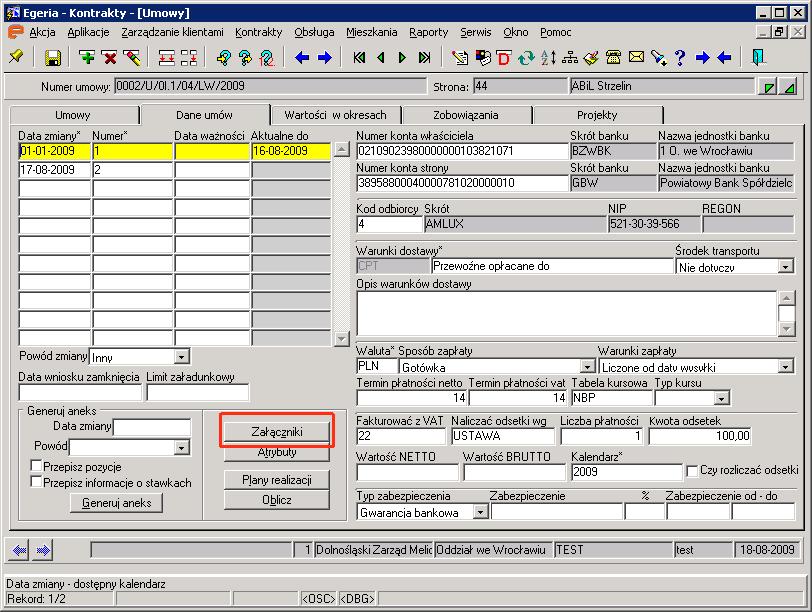Image resolution: width=812 pixels, height=612 pixels.
Task: Open the Zobowiązania tab
Action: coord(466,115)
